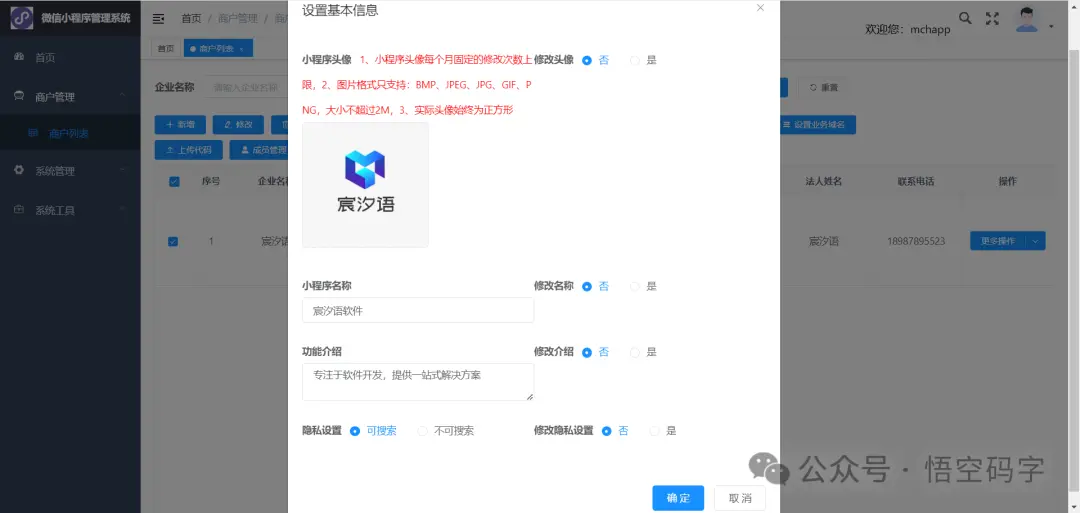
Task: Open the 更多操作 dropdown arrow
Action: click(x=1036, y=241)
